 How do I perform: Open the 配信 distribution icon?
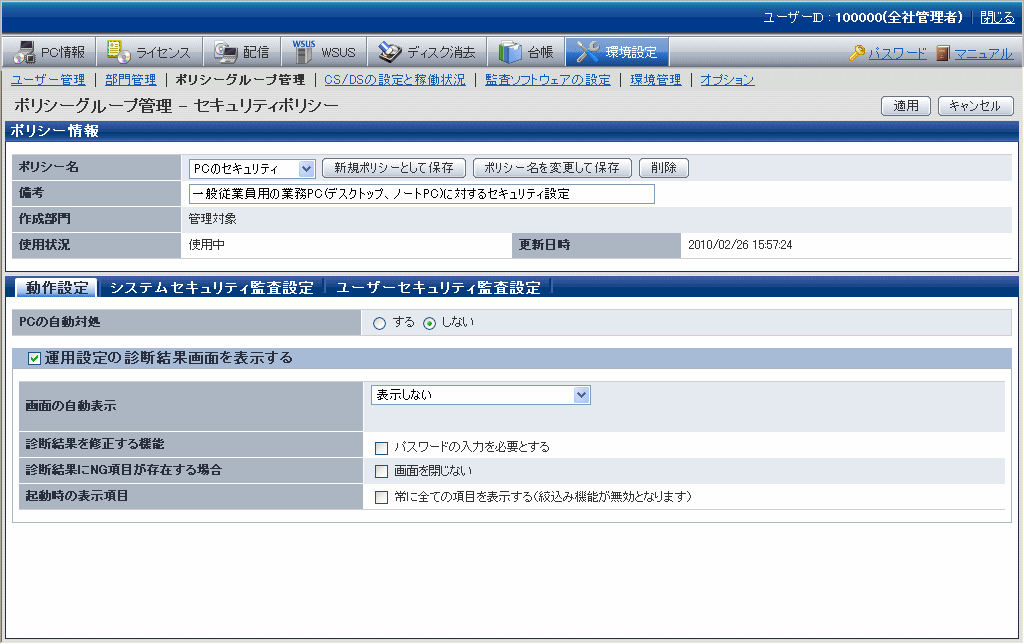226,52
